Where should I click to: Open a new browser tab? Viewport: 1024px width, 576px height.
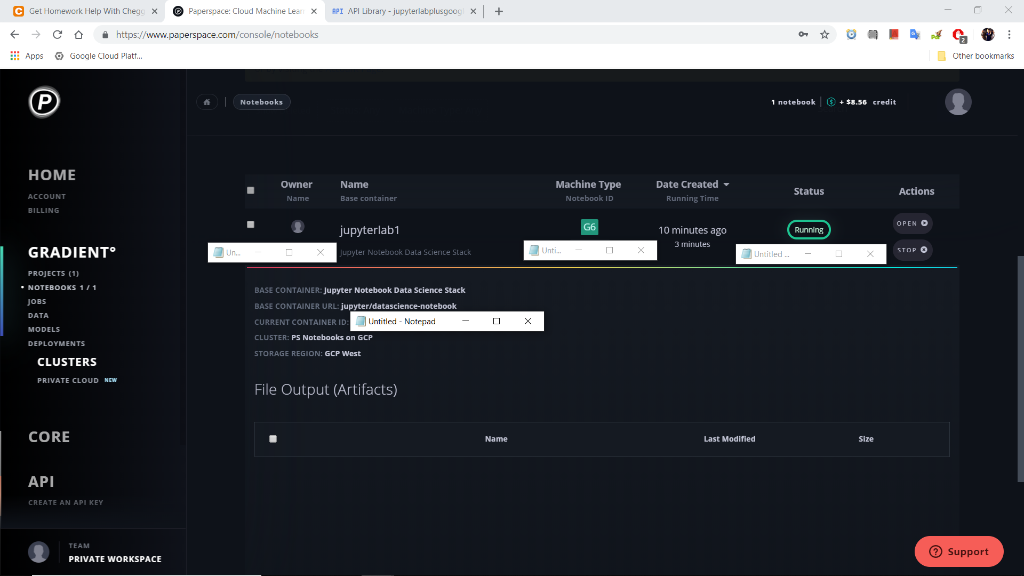pyautogui.click(x=499, y=11)
